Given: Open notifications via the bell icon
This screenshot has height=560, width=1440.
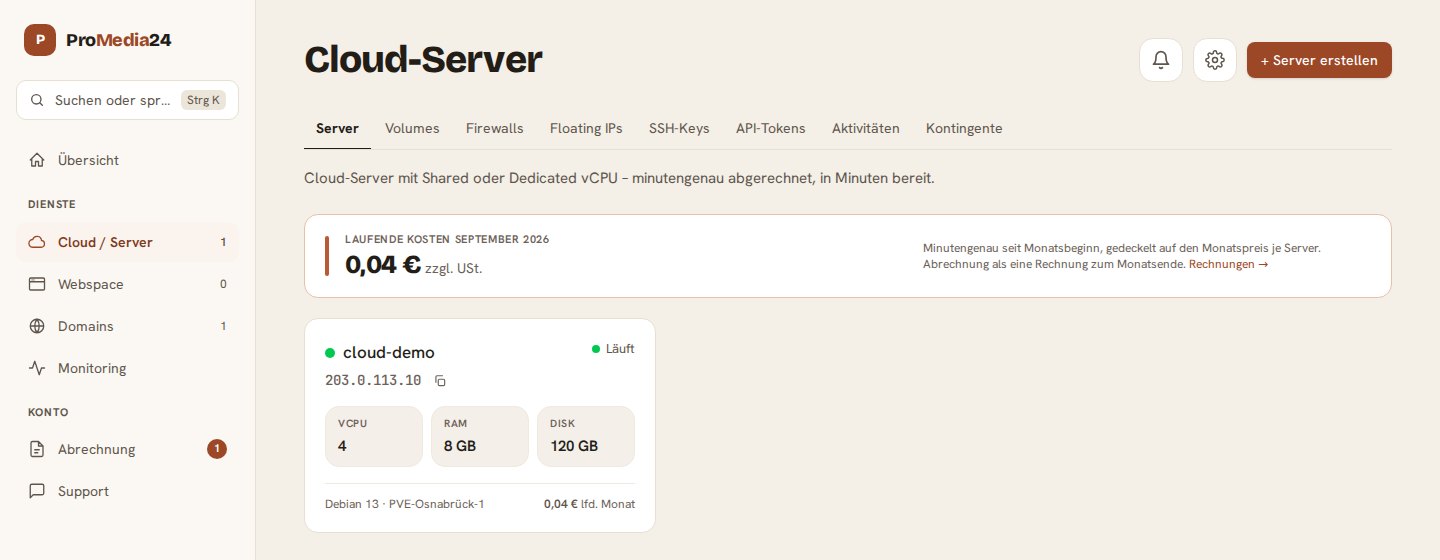Looking at the screenshot, I should point(1161,60).
